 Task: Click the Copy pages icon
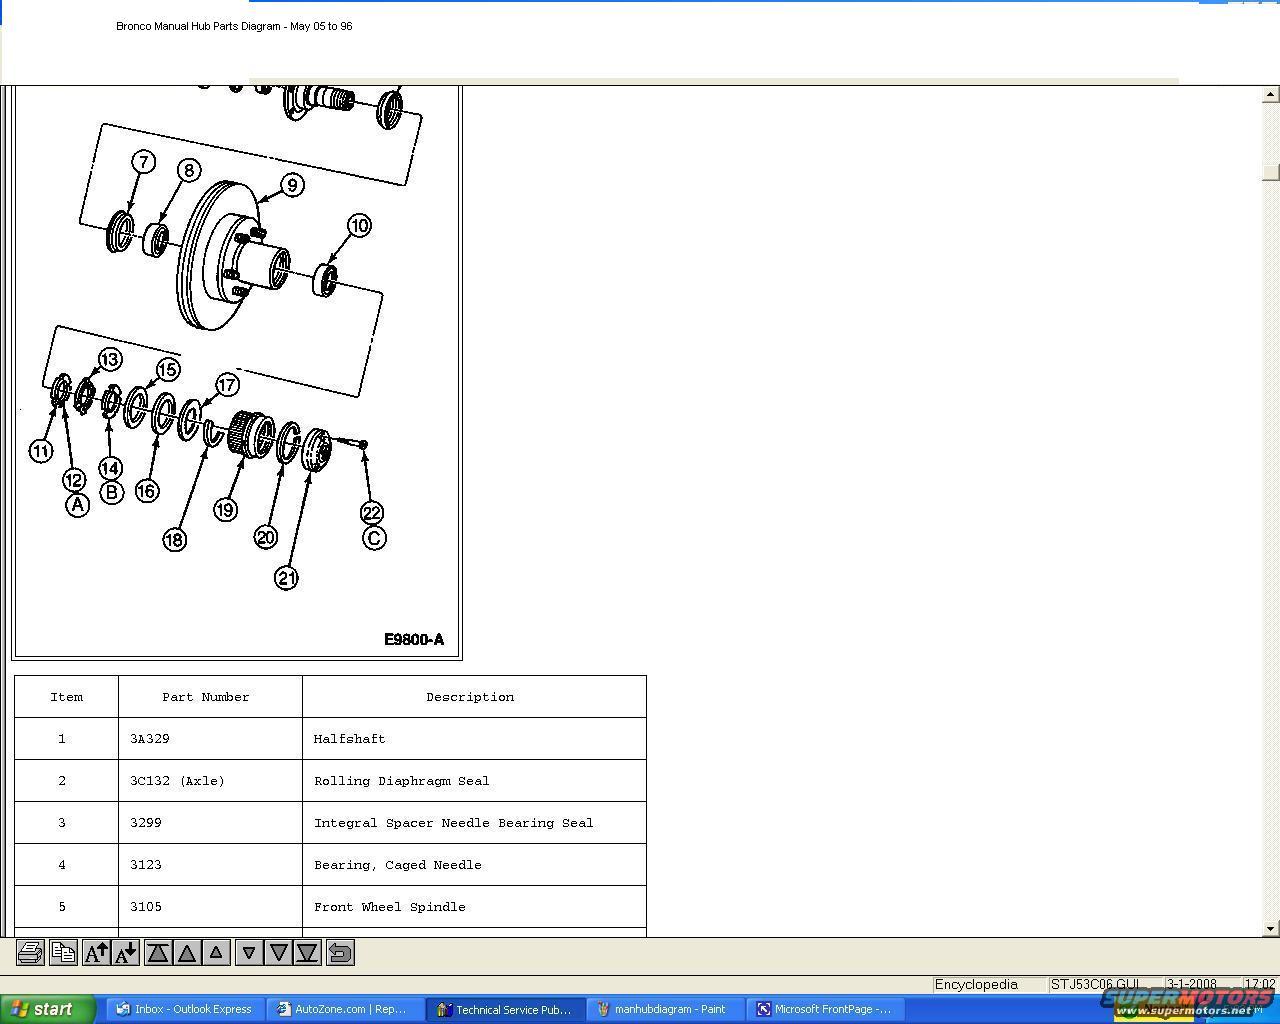[x=63, y=953]
